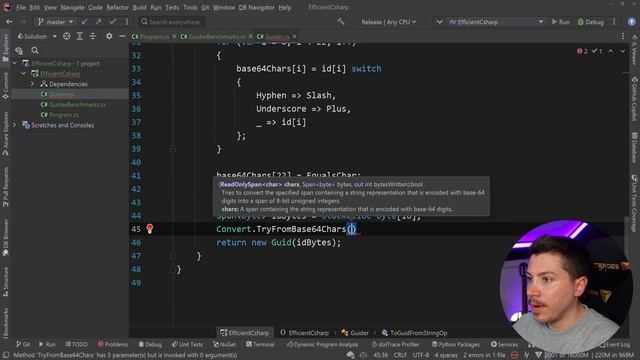The width and height of the screenshot is (640, 360).
Task: Hide the Solution panel with minus icon
Action: coord(122,36)
